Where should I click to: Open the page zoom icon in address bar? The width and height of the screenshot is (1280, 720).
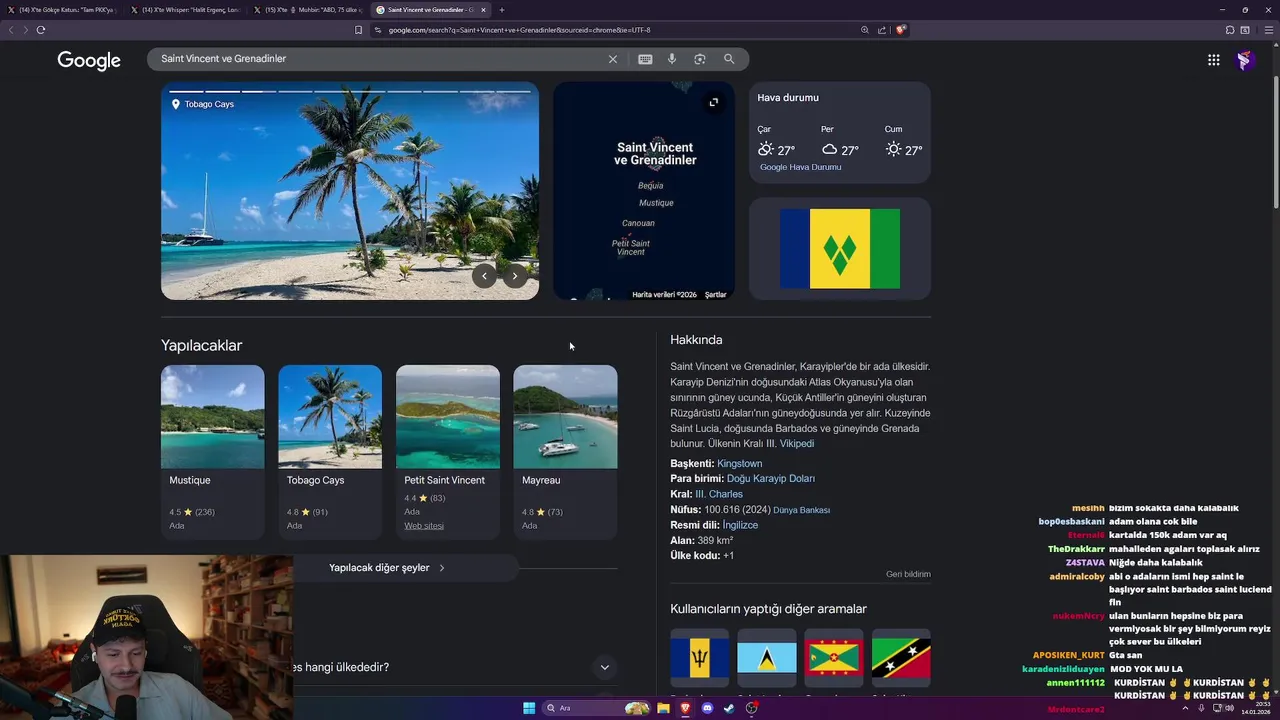click(864, 30)
